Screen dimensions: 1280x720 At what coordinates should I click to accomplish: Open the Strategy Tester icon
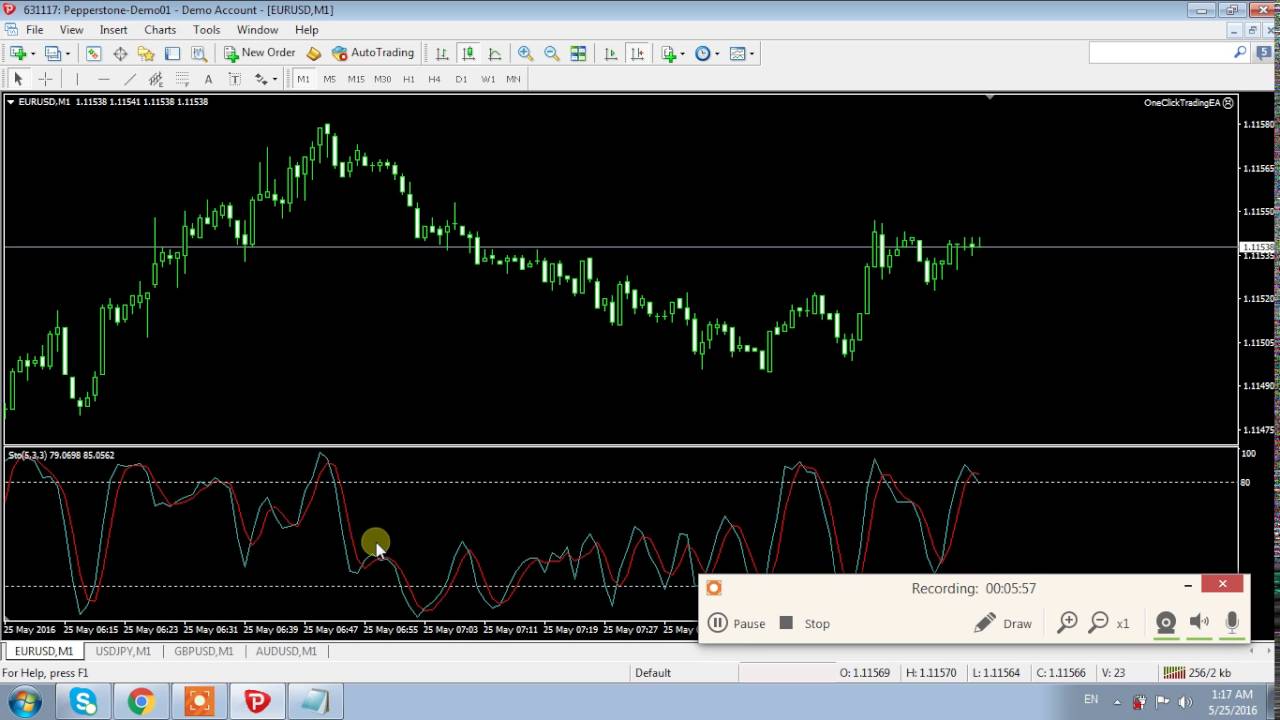click(x=199, y=53)
